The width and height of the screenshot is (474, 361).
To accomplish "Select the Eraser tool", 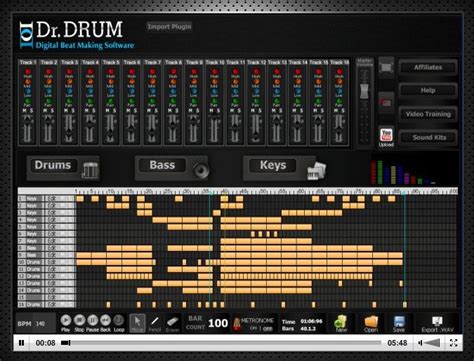I will [x=172, y=322].
